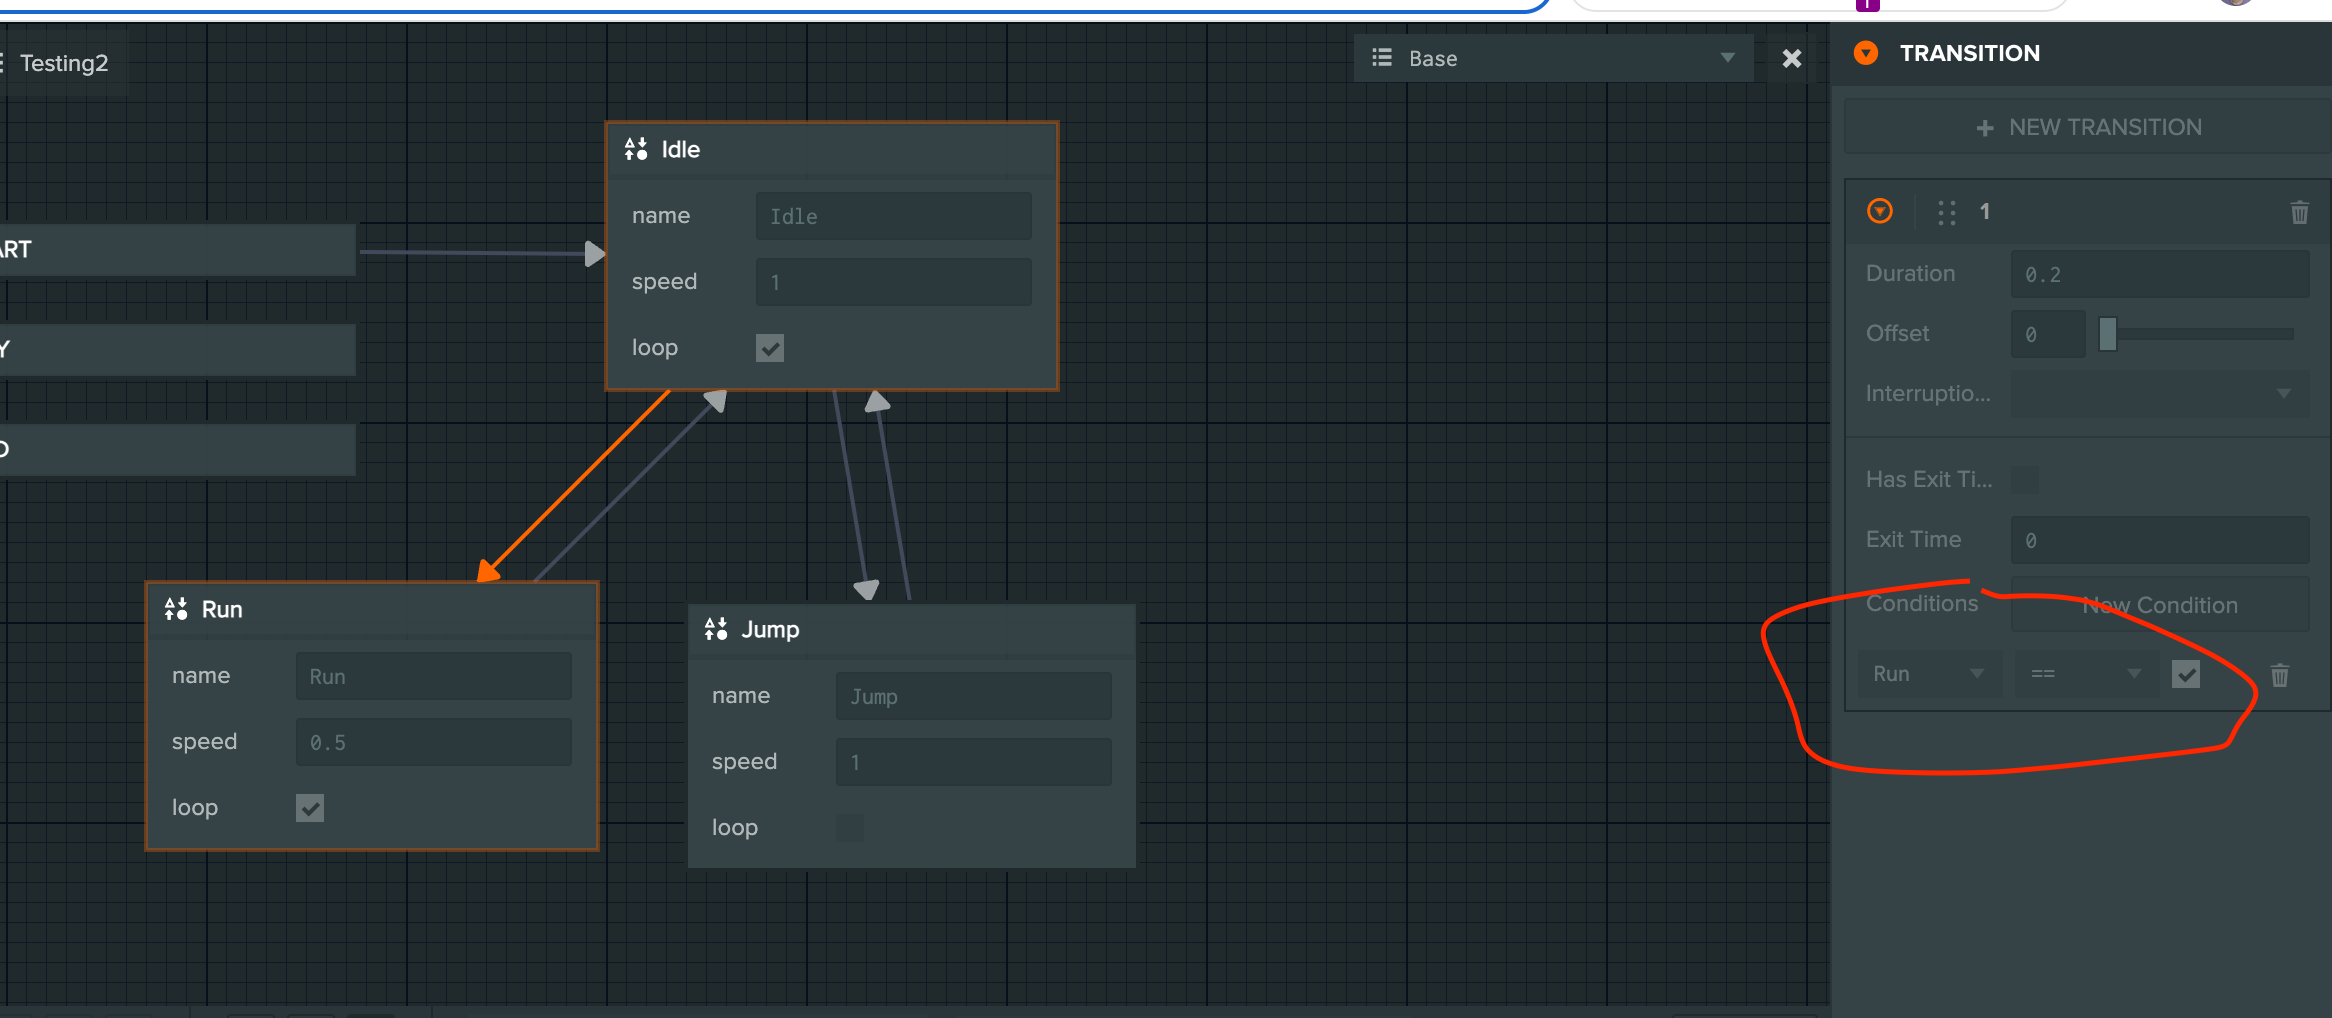Toggle the Idle state loop checkbox
The width and height of the screenshot is (2332, 1018).
[x=770, y=348]
